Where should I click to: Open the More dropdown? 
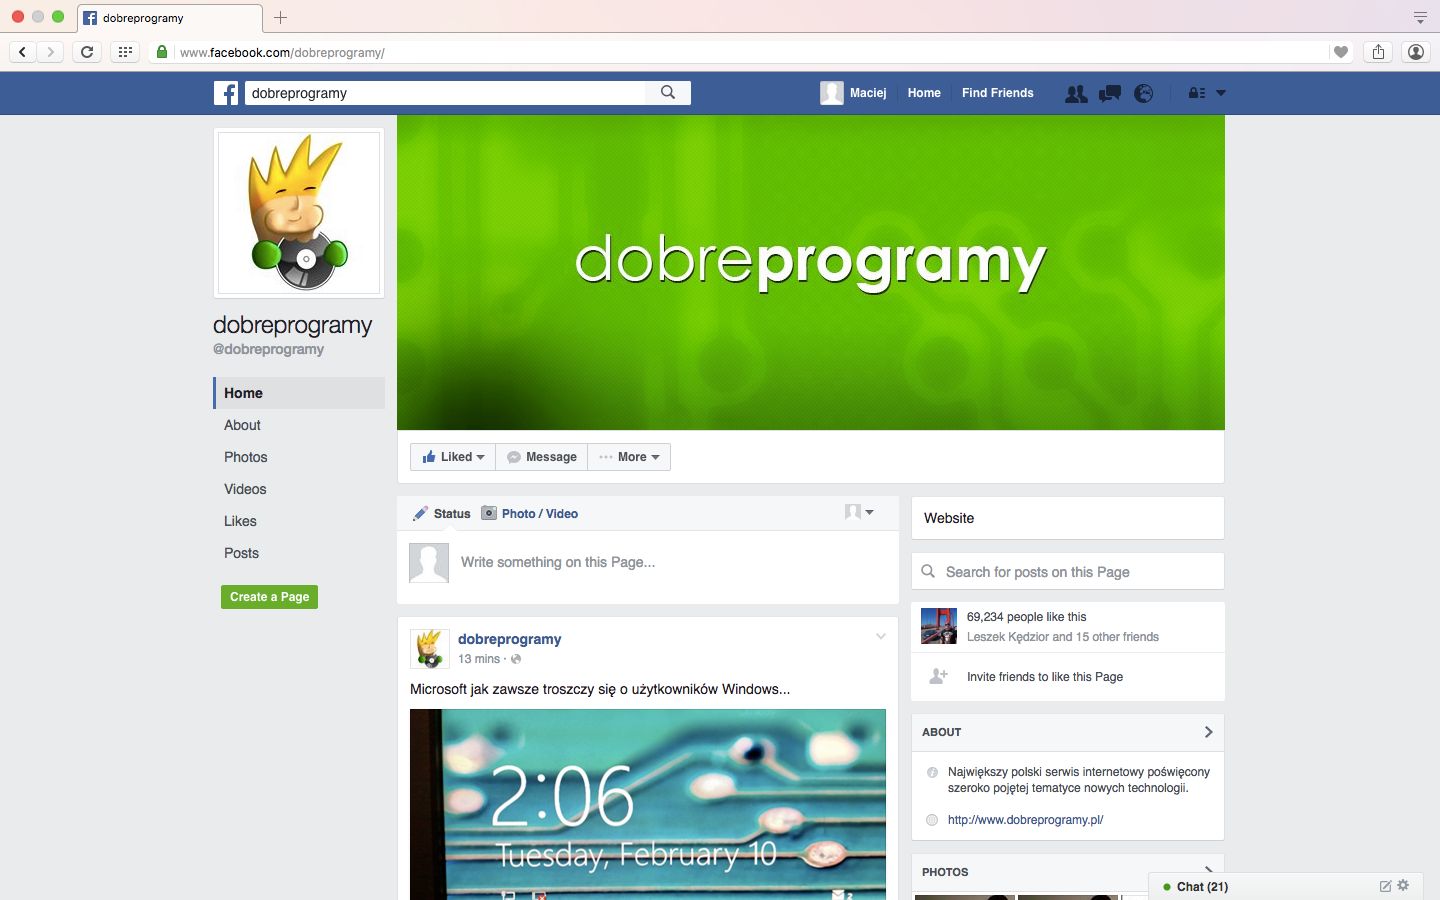pos(629,457)
